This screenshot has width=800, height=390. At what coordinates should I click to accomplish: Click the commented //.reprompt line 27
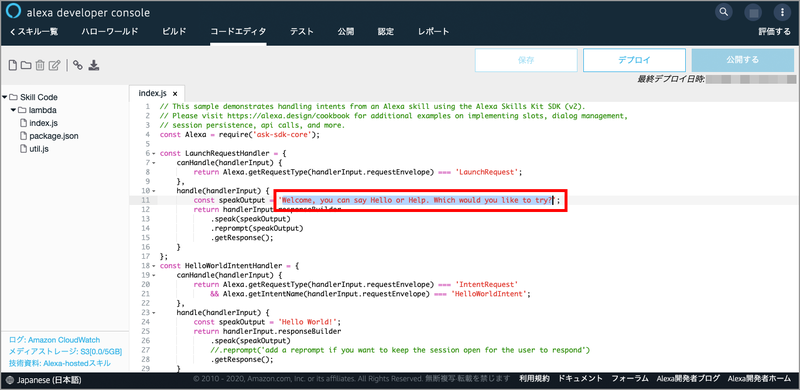[400, 350]
